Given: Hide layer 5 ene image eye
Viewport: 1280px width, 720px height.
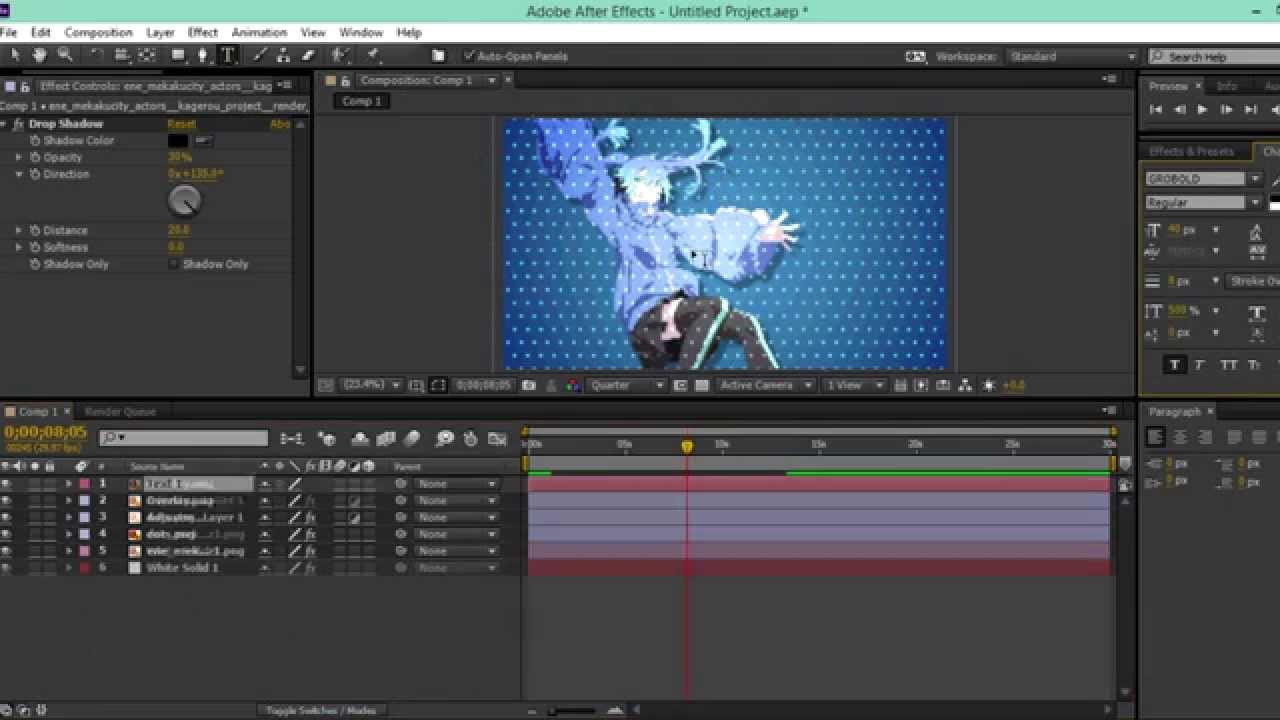Looking at the screenshot, I should (6, 551).
